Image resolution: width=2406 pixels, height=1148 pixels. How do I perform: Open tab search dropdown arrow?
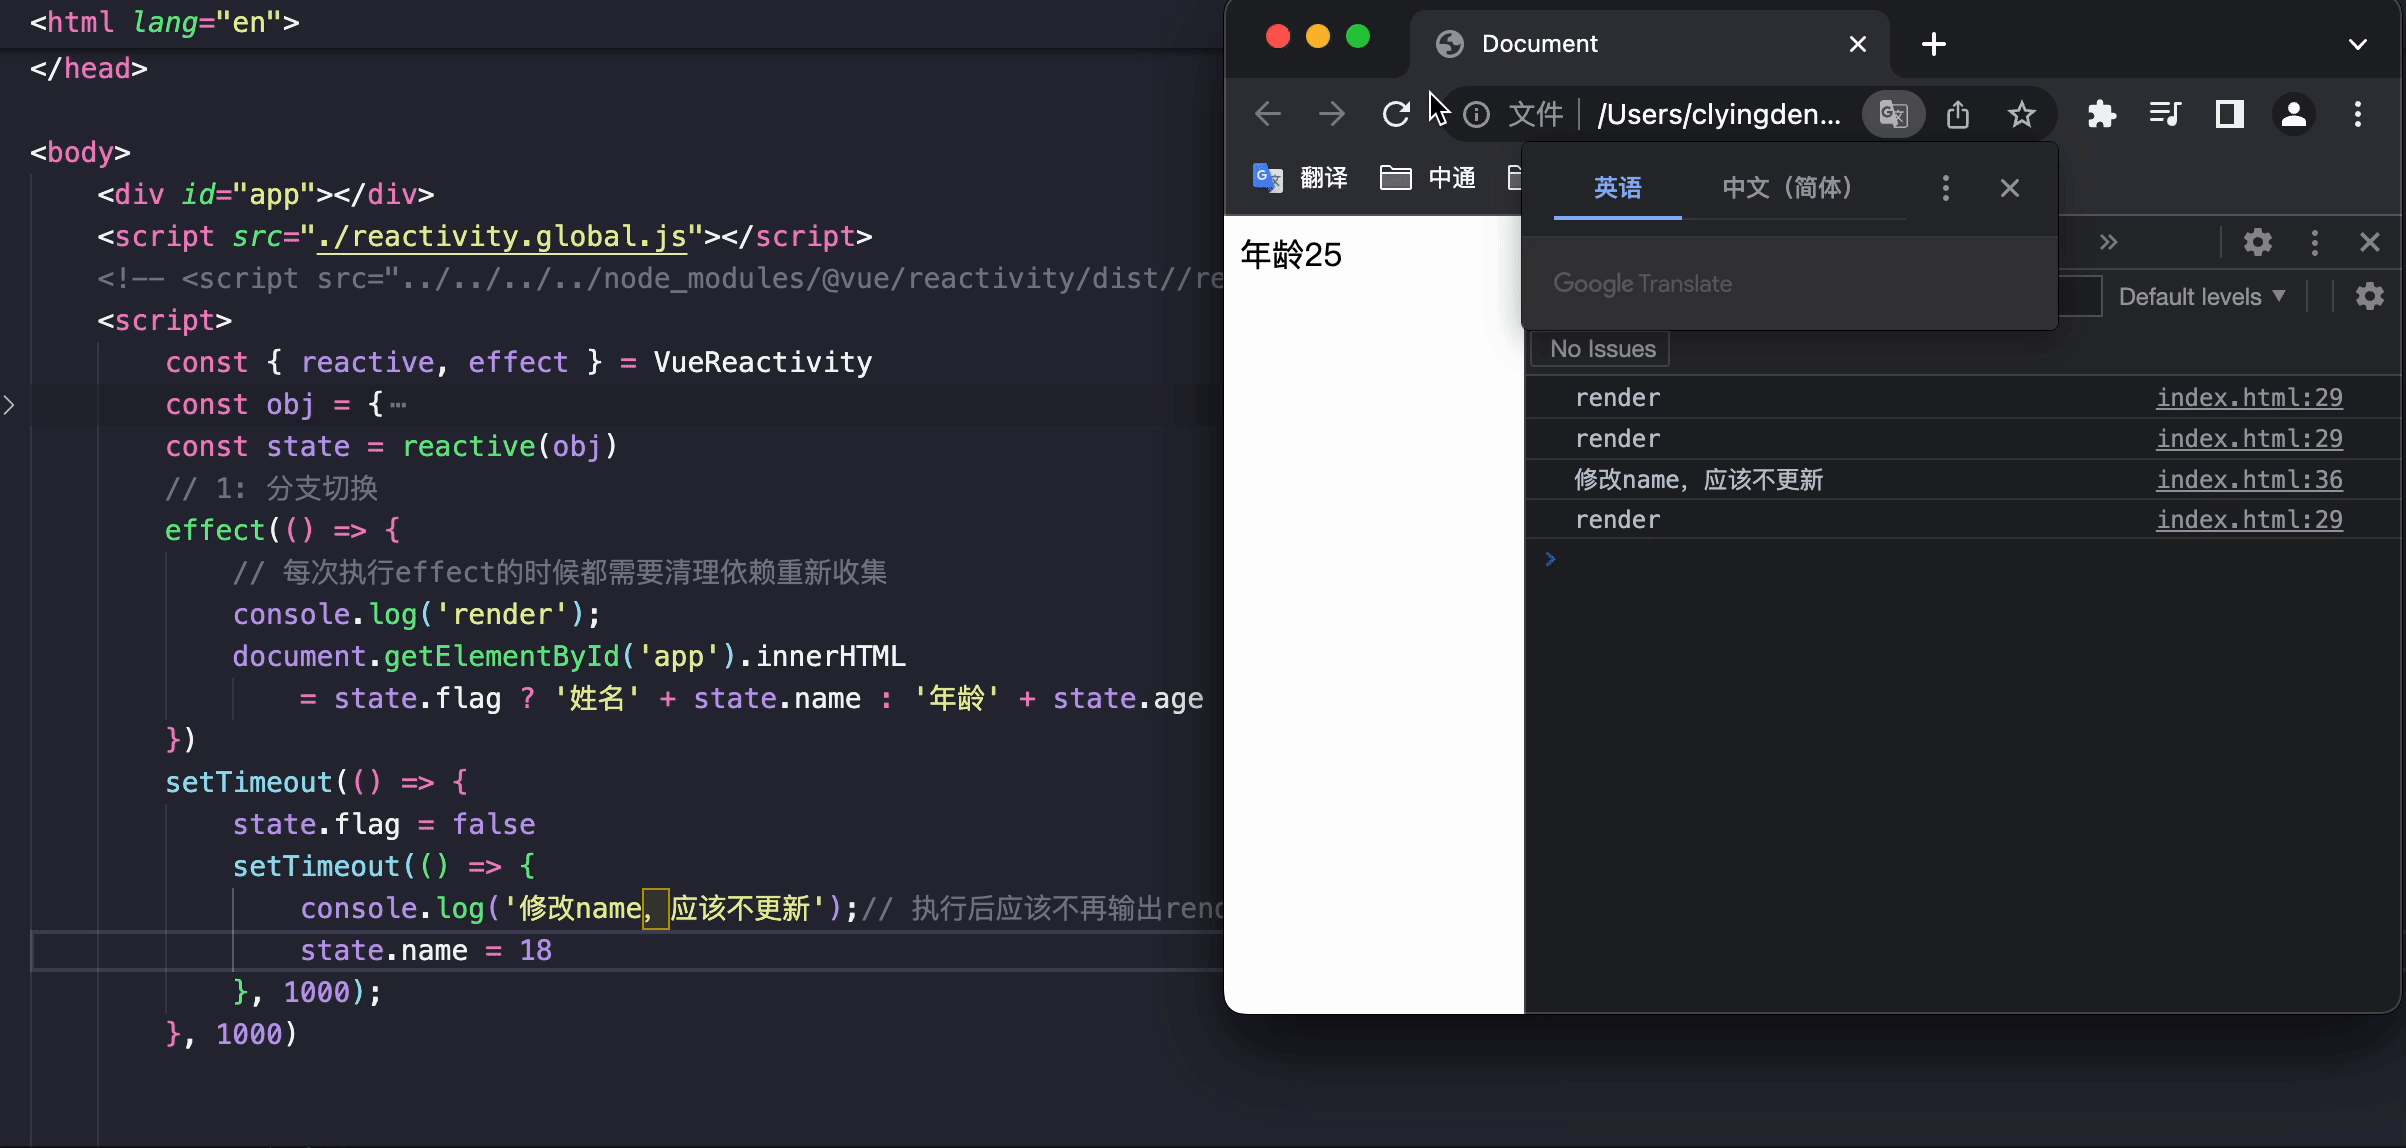2357,44
